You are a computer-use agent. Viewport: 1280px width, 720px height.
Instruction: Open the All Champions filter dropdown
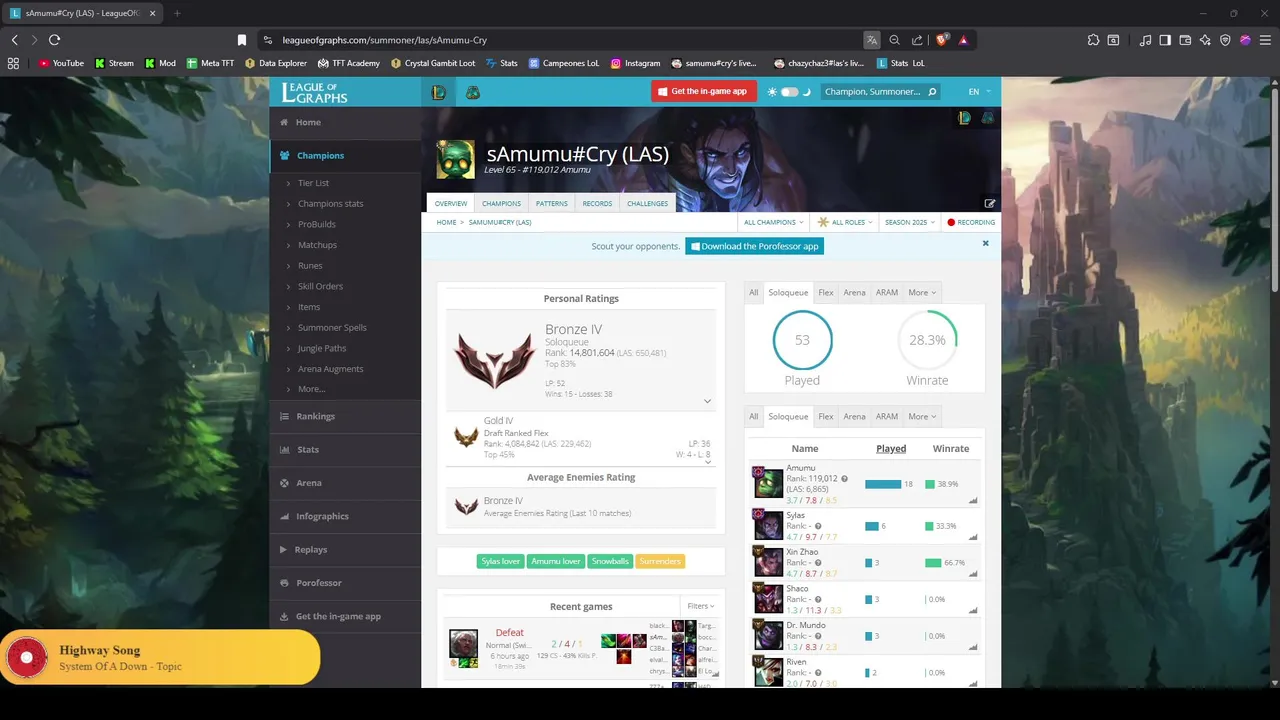pyautogui.click(x=773, y=222)
